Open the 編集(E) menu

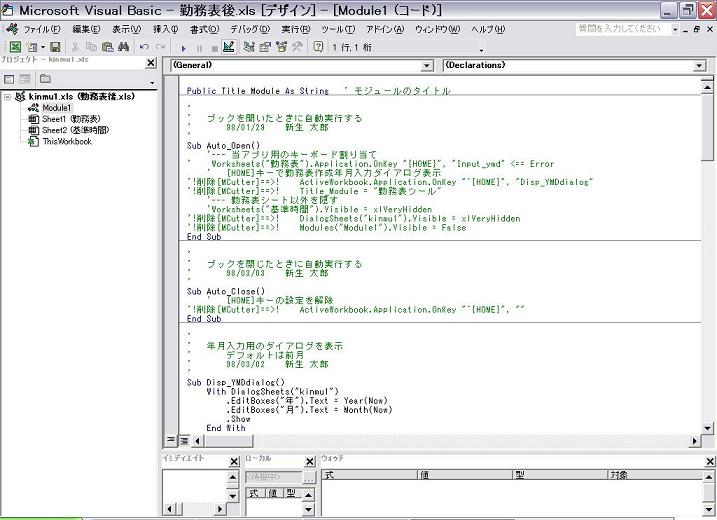(x=86, y=29)
